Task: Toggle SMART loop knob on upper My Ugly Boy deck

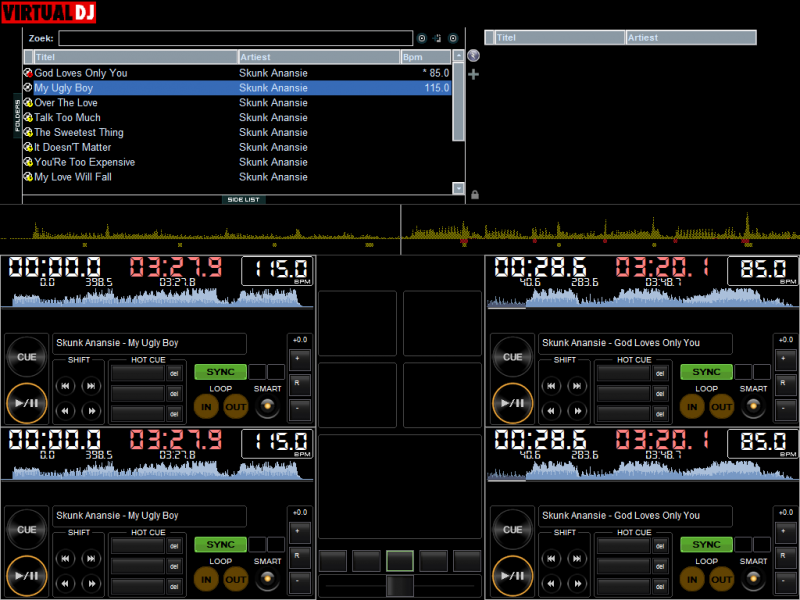Action: pyautogui.click(x=267, y=407)
